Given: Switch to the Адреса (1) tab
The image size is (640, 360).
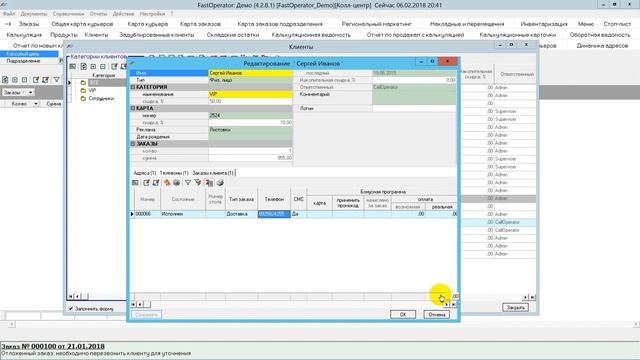Looking at the screenshot, I should (x=145, y=173).
